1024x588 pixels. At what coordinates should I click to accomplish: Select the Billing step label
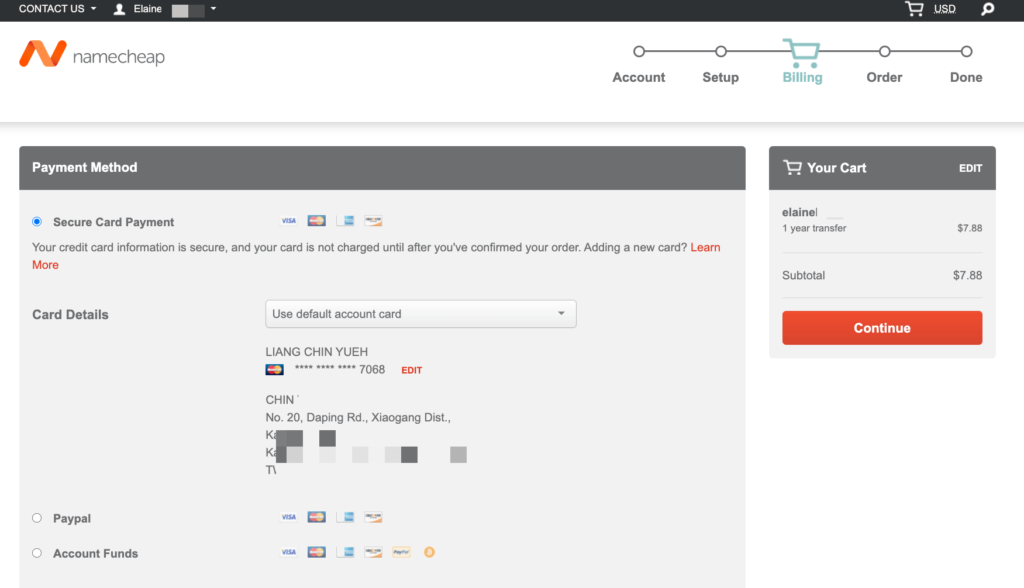click(803, 77)
